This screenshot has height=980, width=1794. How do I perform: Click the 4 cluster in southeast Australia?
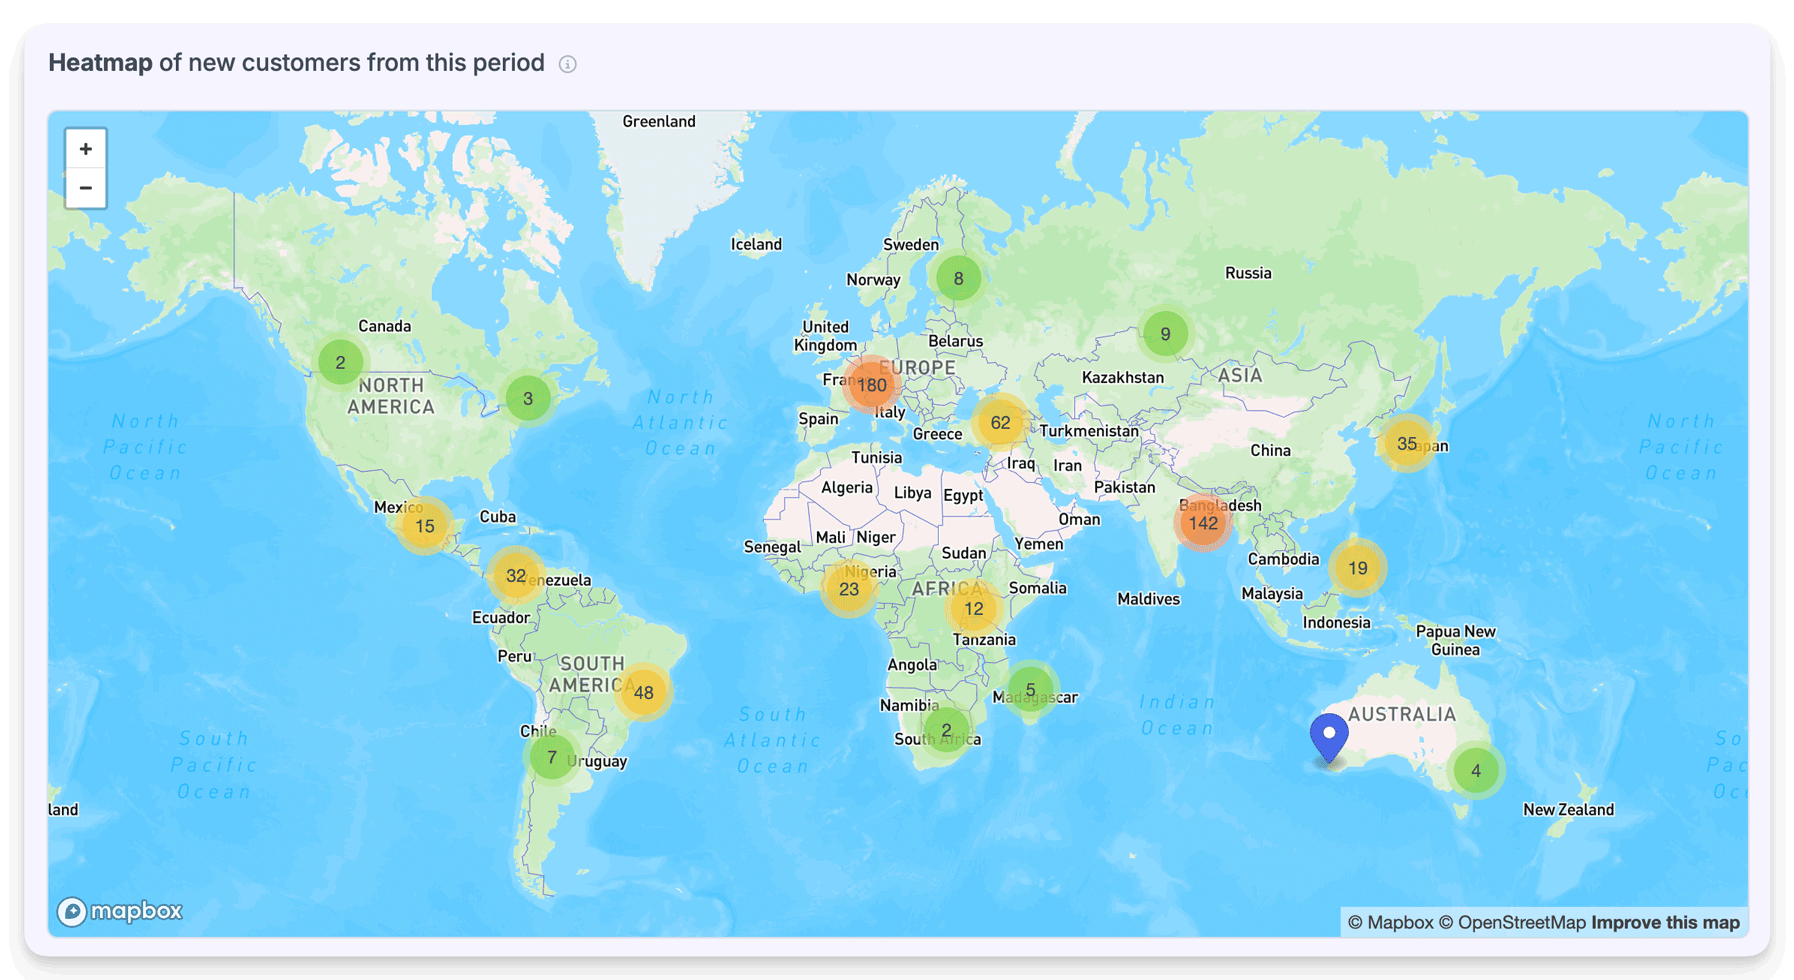coord(1476,771)
